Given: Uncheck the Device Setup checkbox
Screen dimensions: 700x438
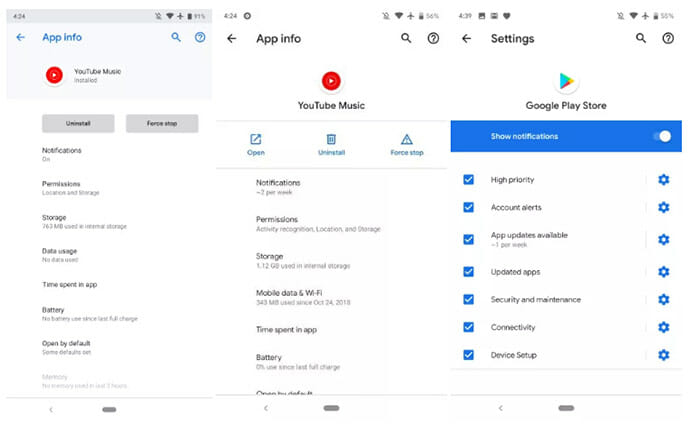Looking at the screenshot, I should (468, 355).
